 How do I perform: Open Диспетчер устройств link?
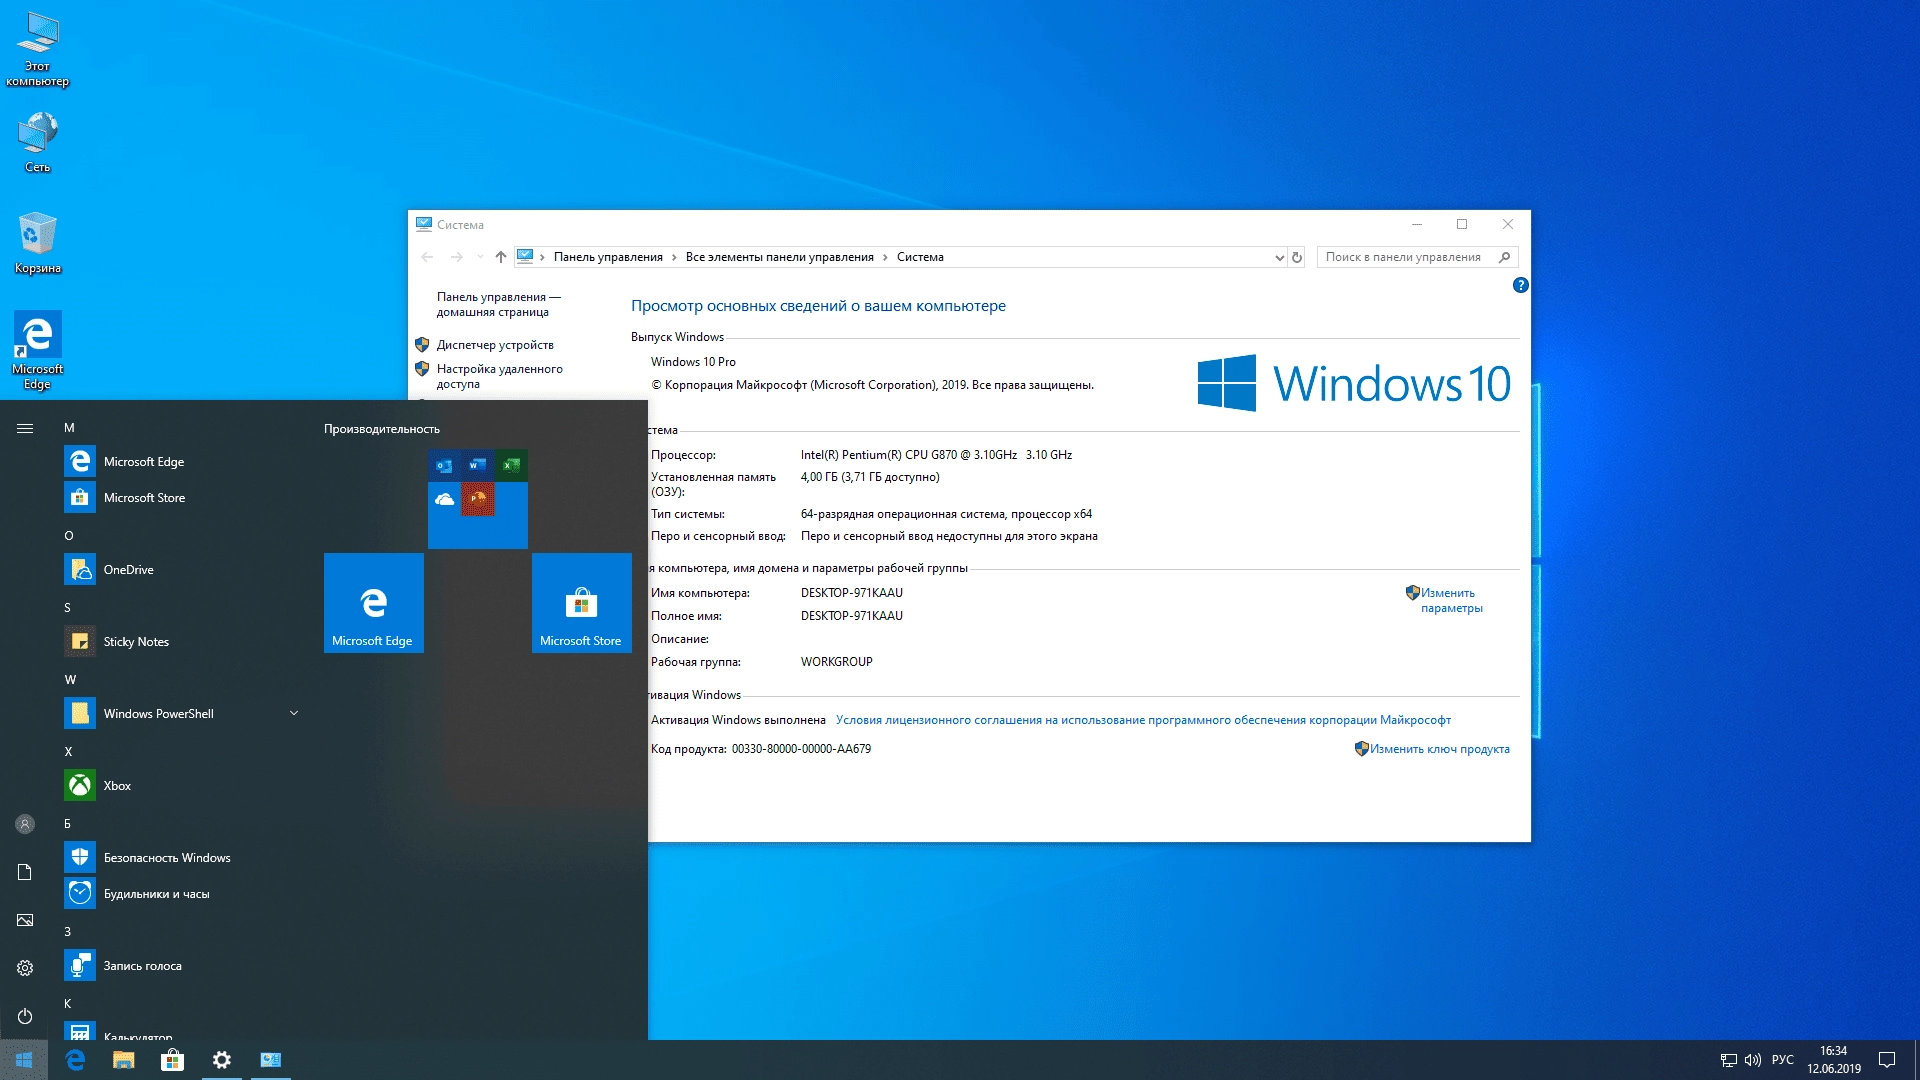(x=495, y=345)
